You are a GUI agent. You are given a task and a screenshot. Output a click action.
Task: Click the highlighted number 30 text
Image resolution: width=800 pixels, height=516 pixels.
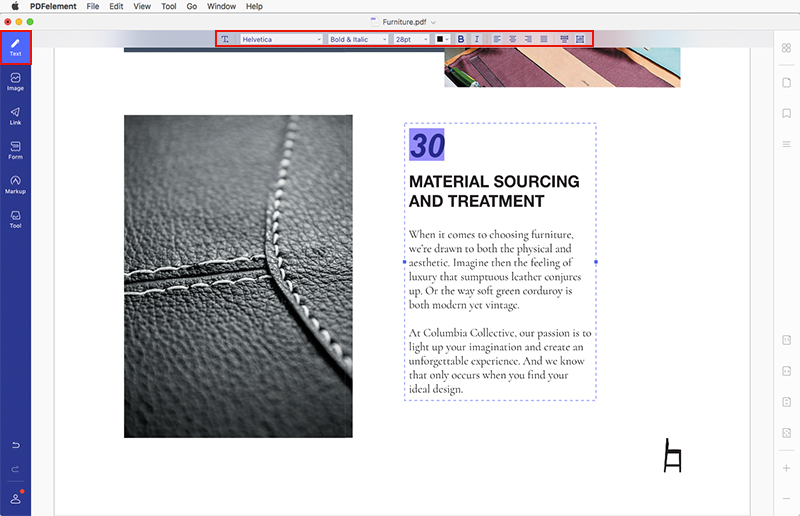click(427, 145)
